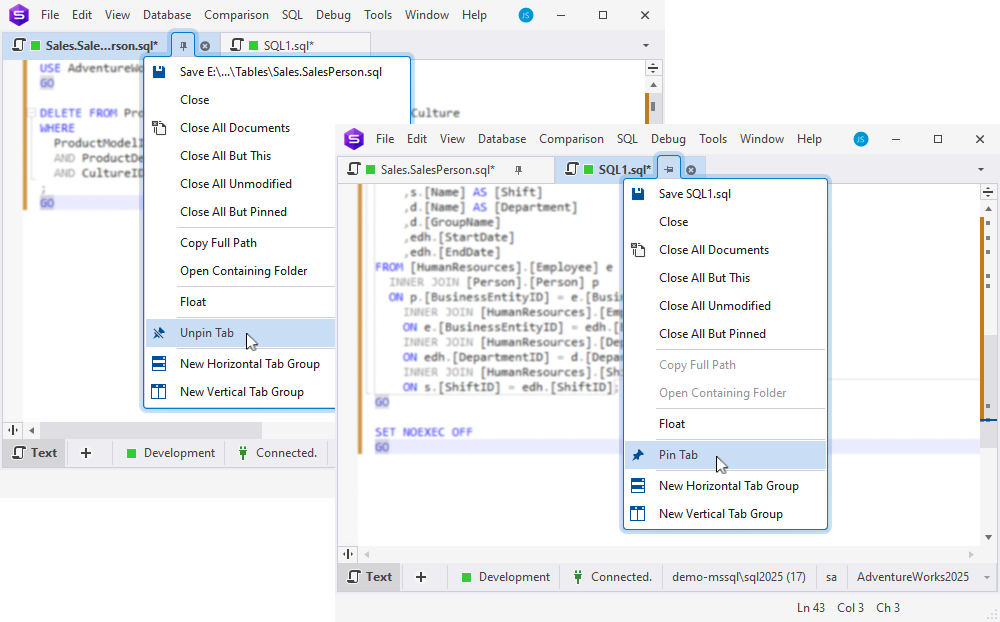1000x622 pixels.
Task: Click the Ln 43 status indicator
Action: tap(811, 608)
